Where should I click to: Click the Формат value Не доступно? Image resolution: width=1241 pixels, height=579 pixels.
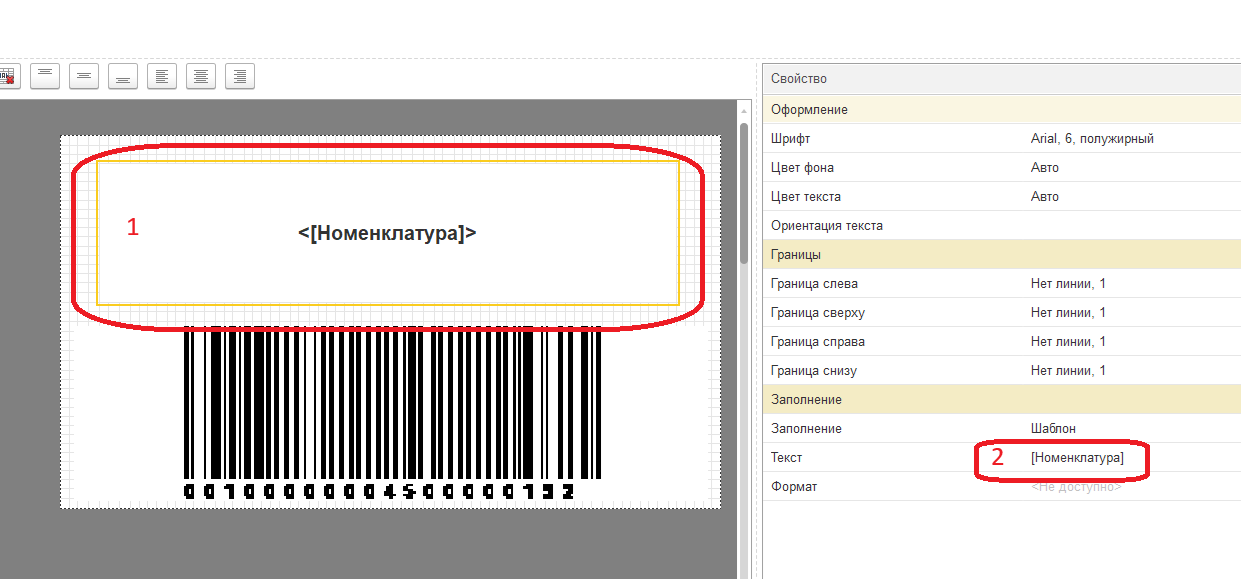click(x=1076, y=487)
